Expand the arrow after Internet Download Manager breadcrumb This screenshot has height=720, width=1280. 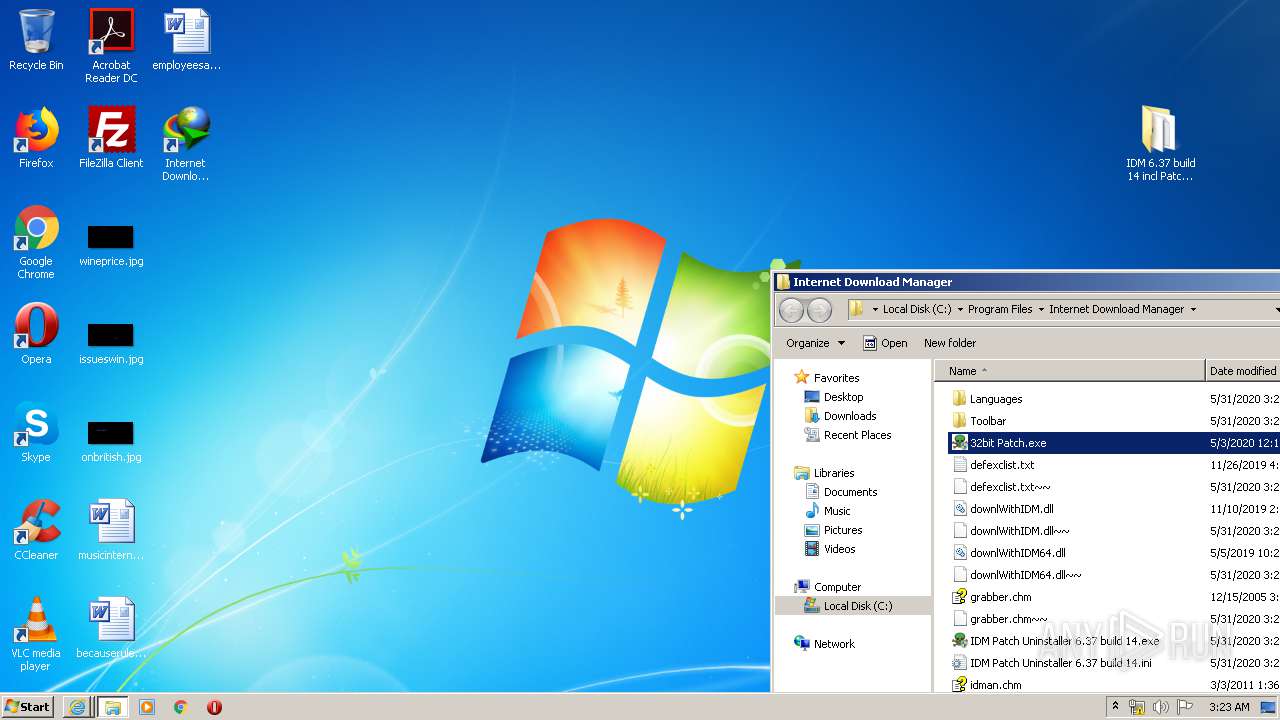tap(1193, 310)
